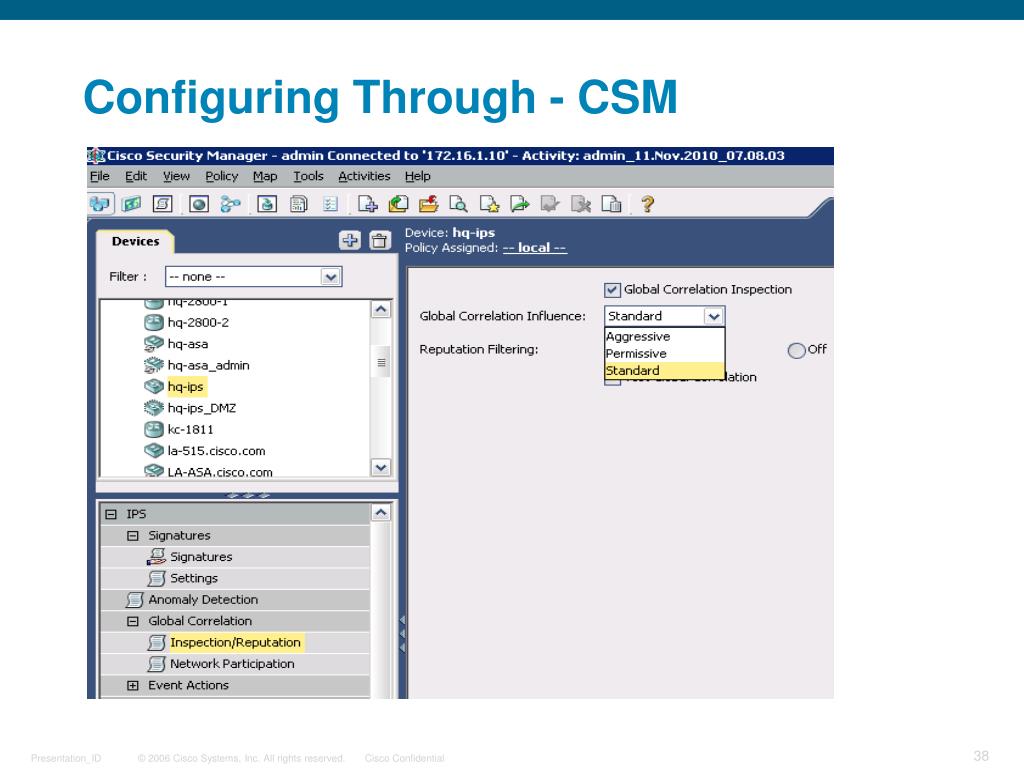
Task: Collapse the IPS tree node
Action: click(x=111, y=514)
